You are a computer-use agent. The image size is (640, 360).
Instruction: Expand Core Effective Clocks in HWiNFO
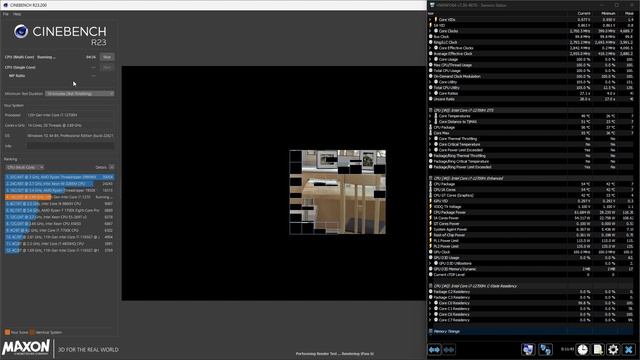(430, 48)
